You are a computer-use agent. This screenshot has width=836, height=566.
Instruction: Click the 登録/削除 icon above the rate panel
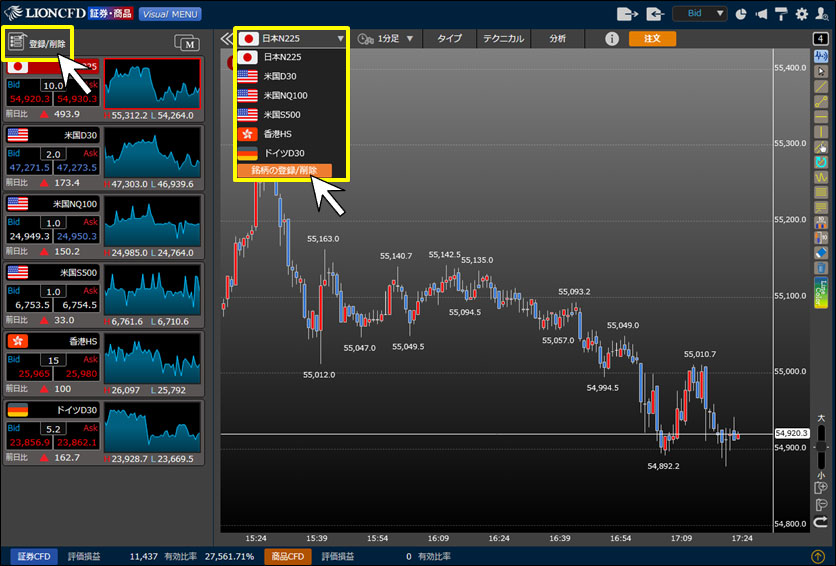38,43
